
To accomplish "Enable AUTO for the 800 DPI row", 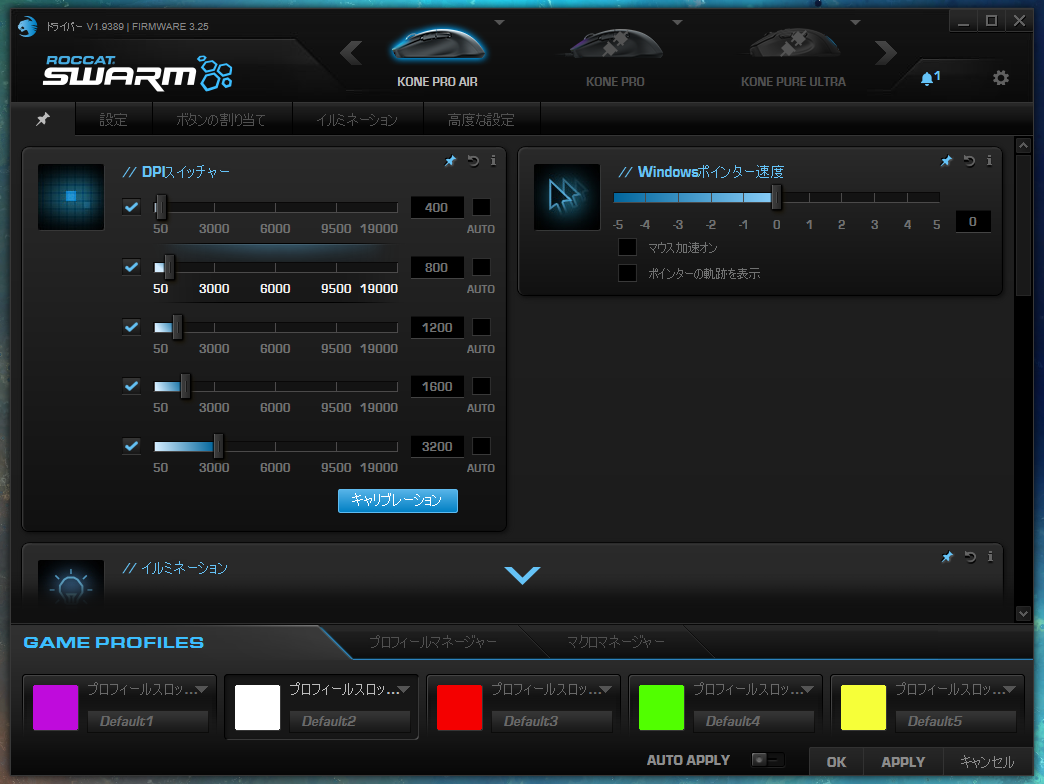I will tap(481, 267).
